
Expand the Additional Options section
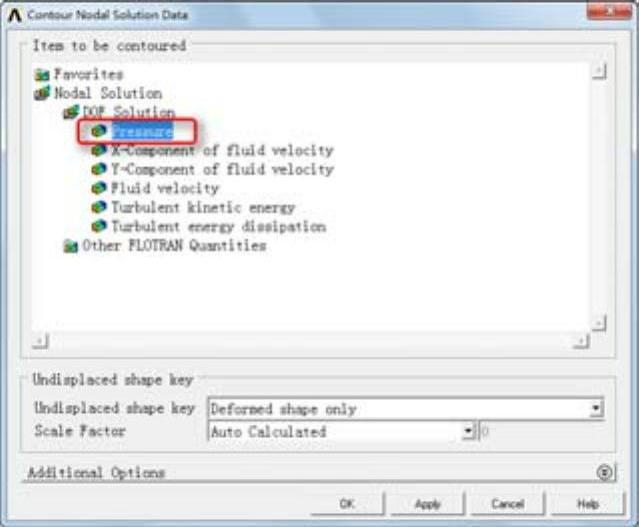click(605, 472)
